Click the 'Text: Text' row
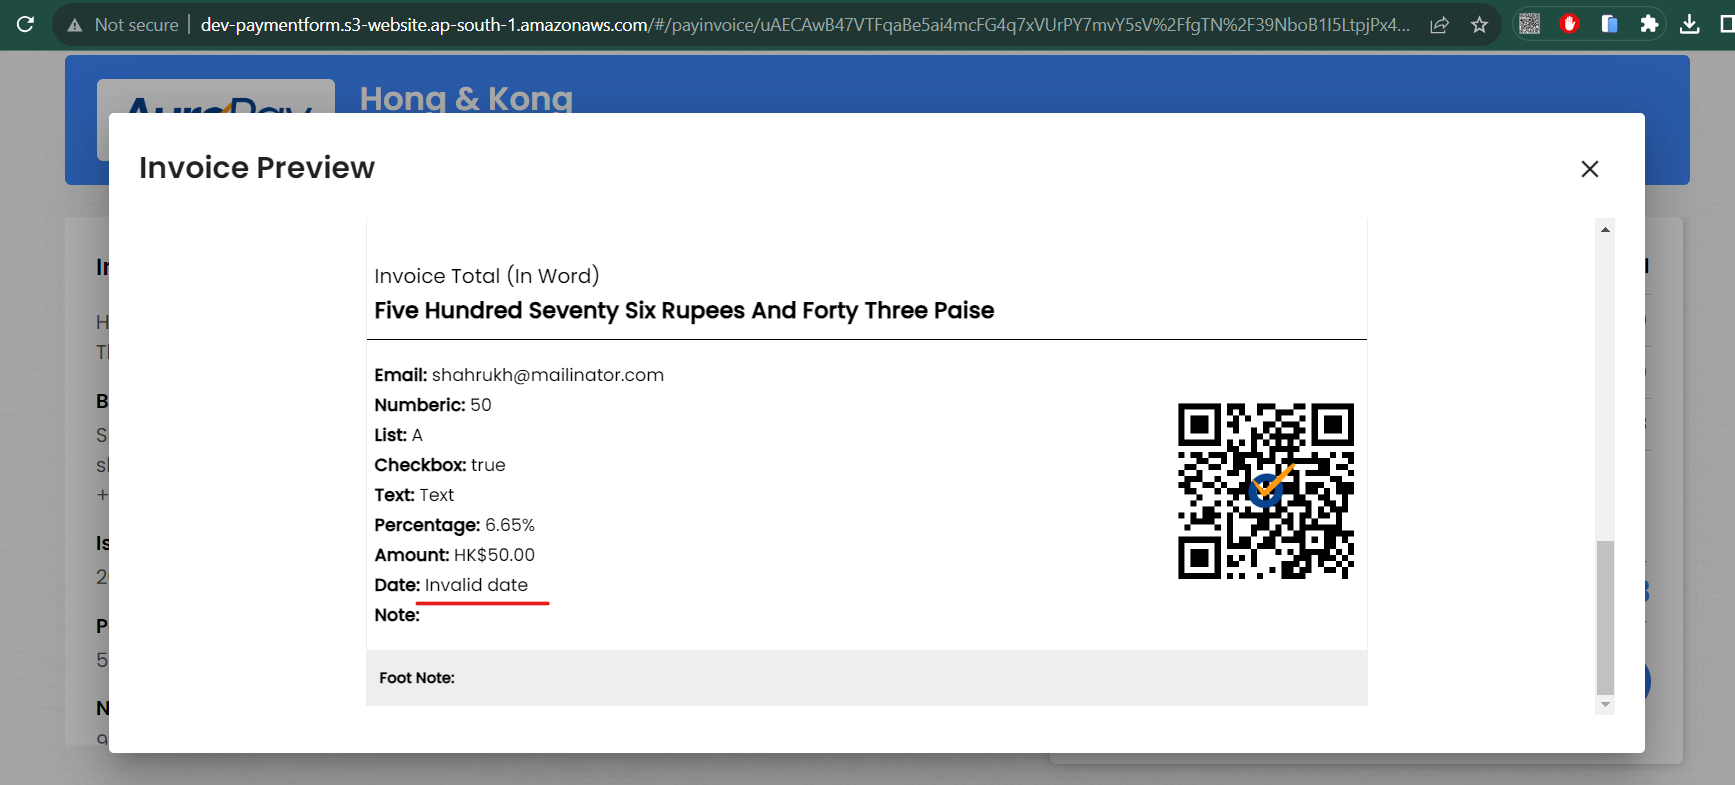The width and height of the screenshot is (1735, 785). 414,495
